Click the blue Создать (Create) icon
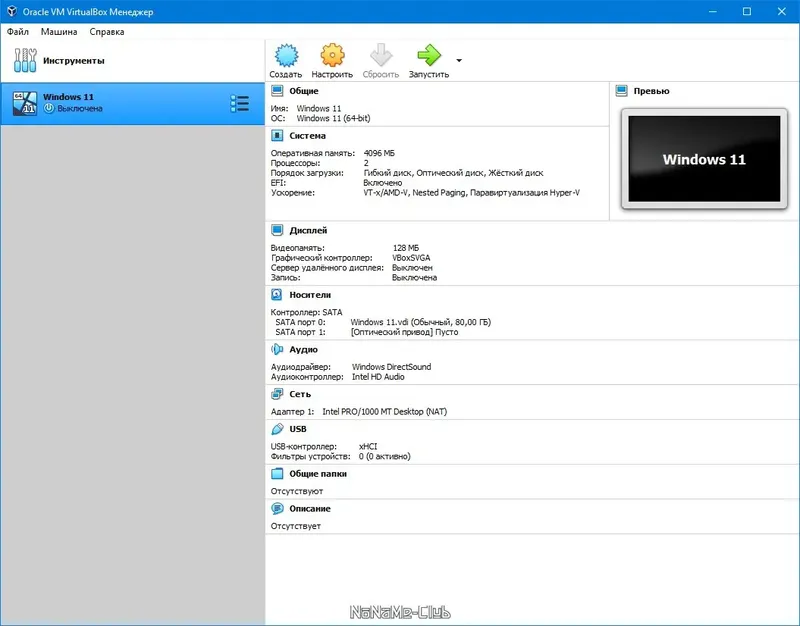800x626 pixels. click(x=286, y=55)
